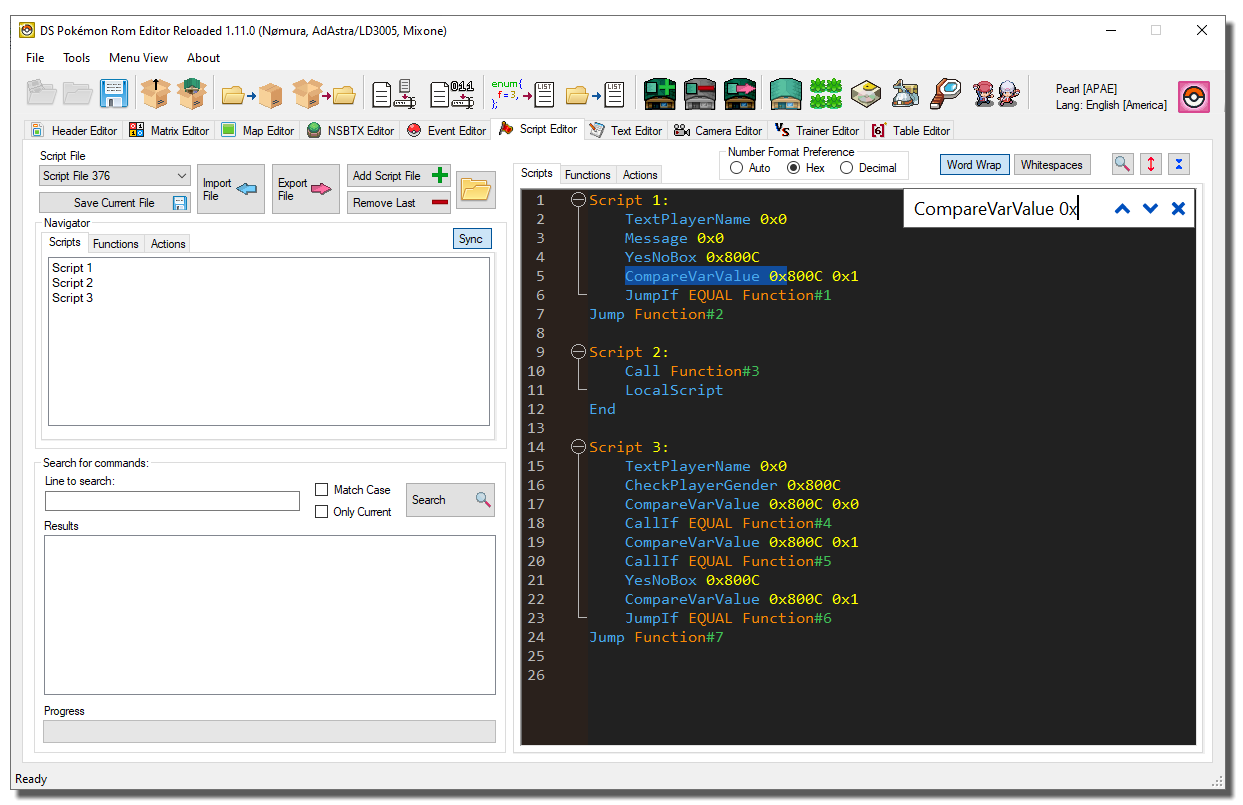The image size is (1243, 805).
Task: Switch to the Table Editor tab
Action: pyautogui.click(x=910, y=130)
